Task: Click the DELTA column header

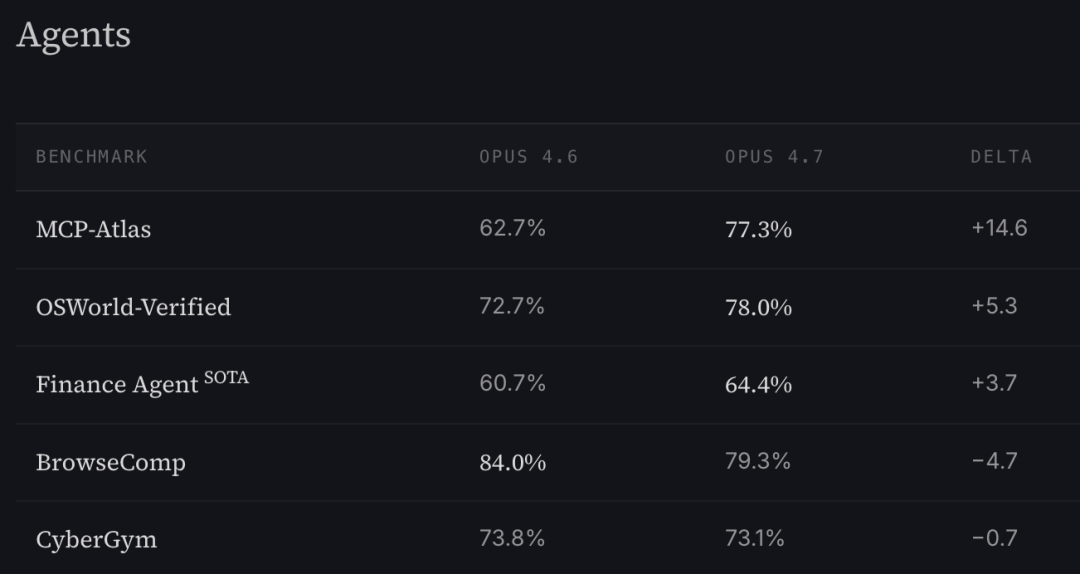Action: (x=1001, y=157)
